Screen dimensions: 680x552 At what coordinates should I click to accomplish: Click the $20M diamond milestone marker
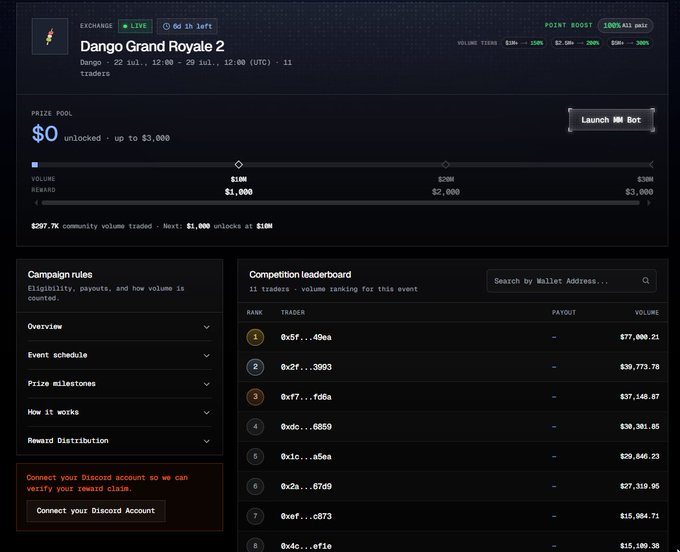445,164
